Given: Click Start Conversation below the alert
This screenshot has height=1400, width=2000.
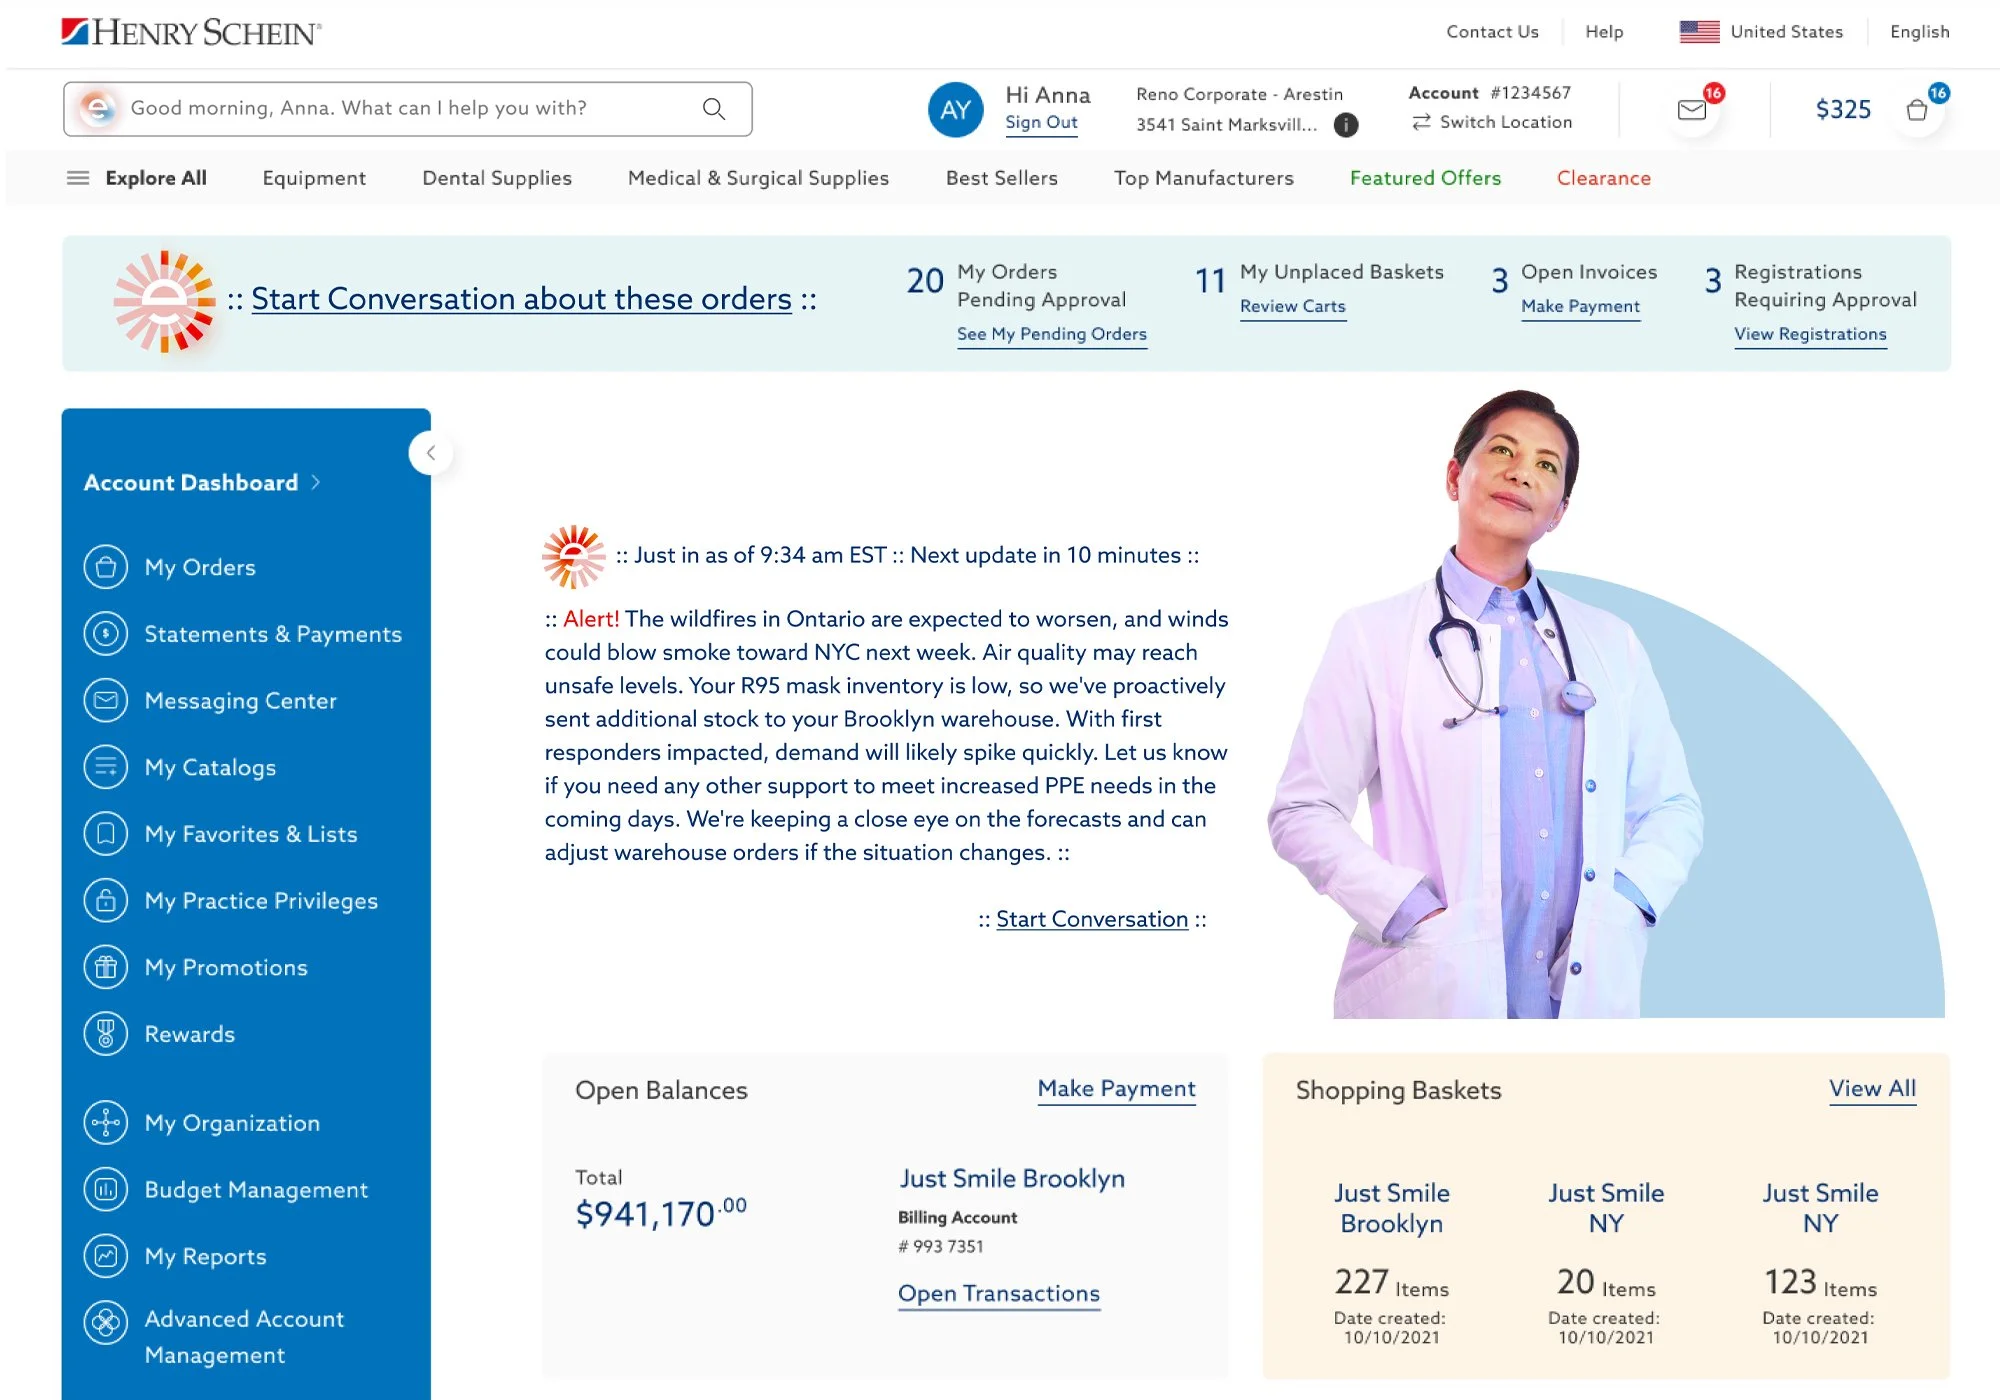Looking at the screenshot, I should (1092, 919).
